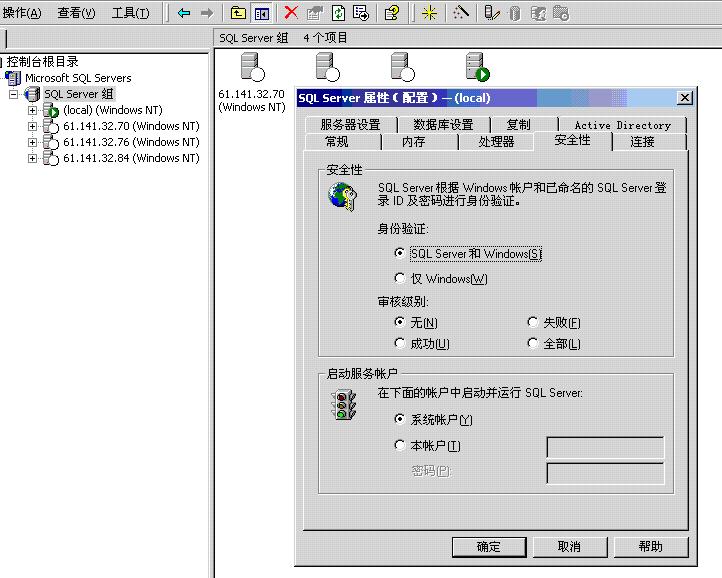This screenshot has width=722, height=578.
Task: Toggle the show/hide console tree icon
Action: [x=262, y=13]
